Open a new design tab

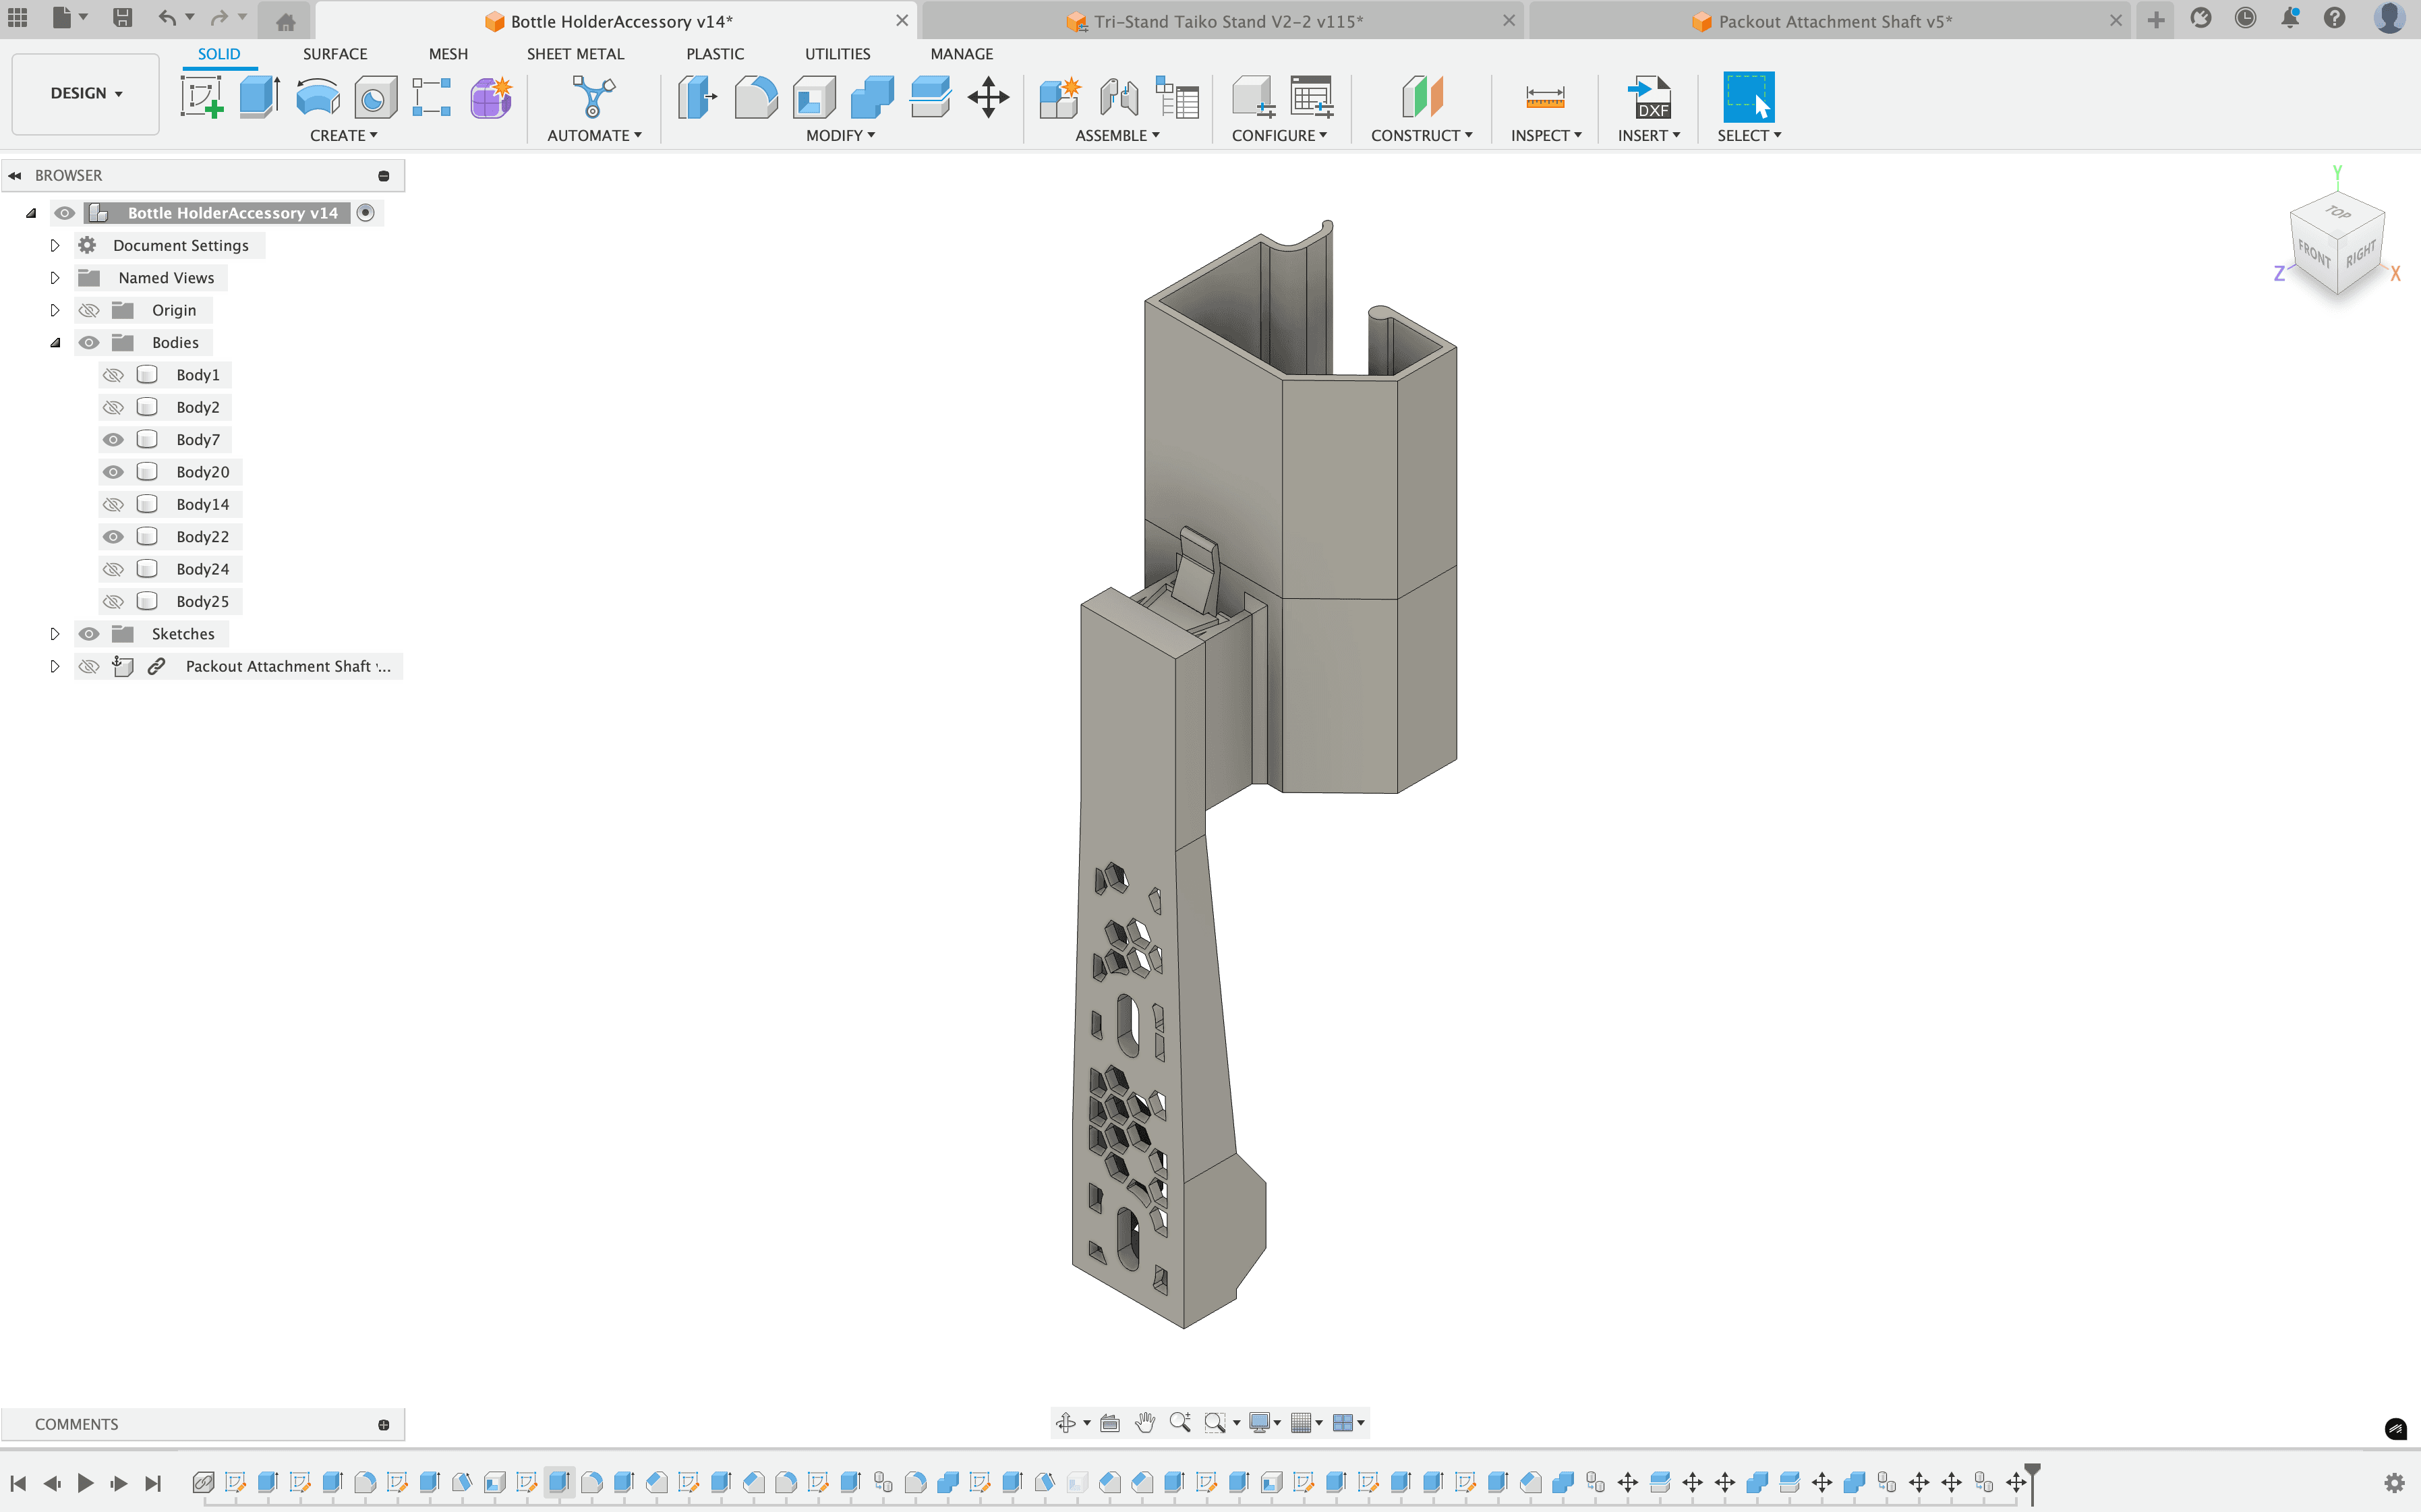(2156, 20)
